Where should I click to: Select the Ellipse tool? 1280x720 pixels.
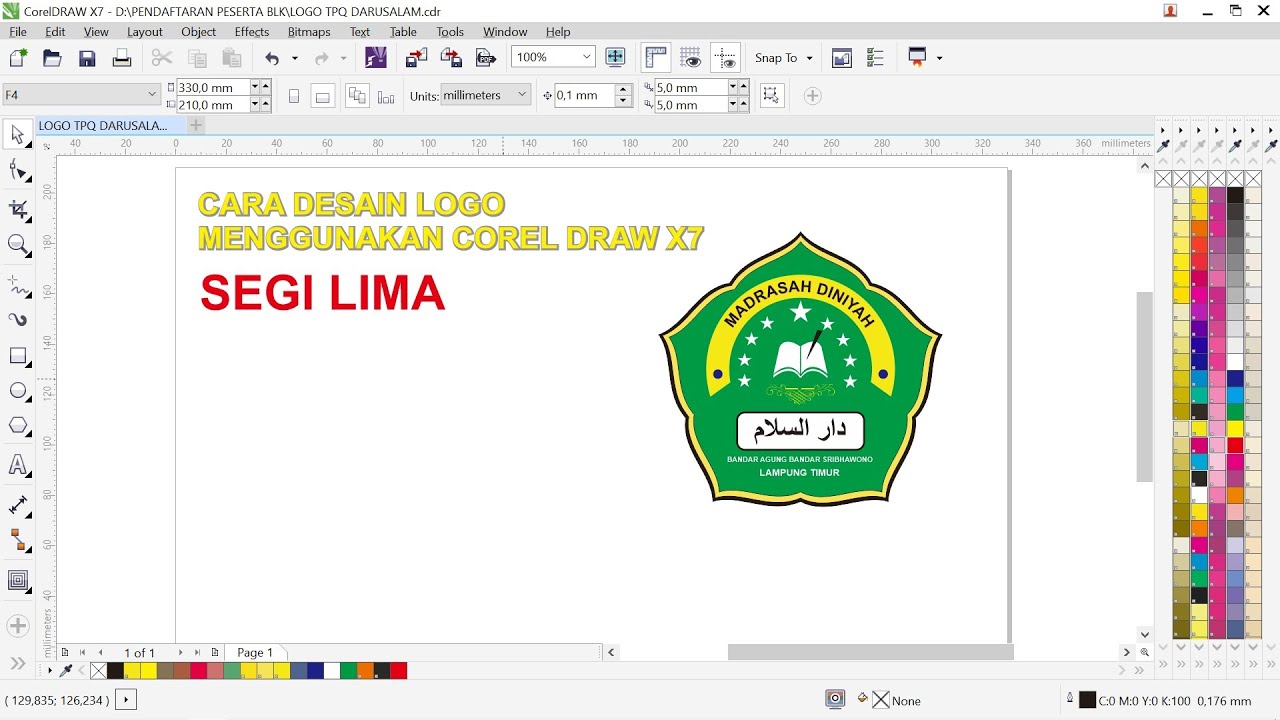pyautogui.click(x=18, y=391)
